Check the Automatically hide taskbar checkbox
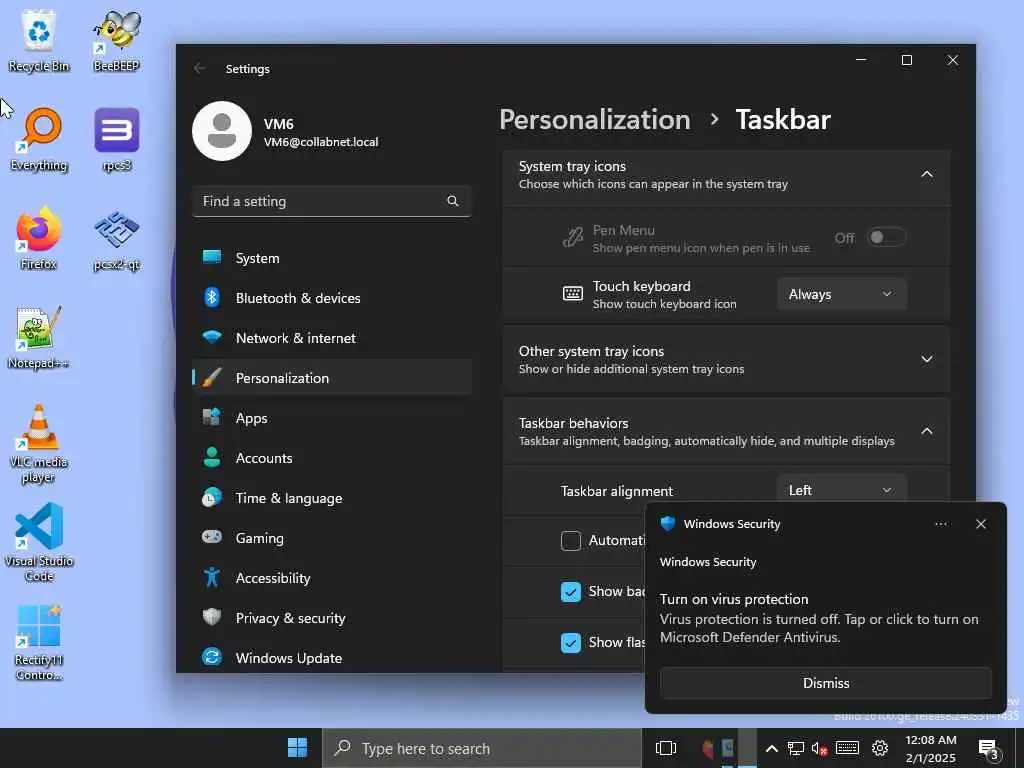The image size is (1024, 768). pos(571,540)
